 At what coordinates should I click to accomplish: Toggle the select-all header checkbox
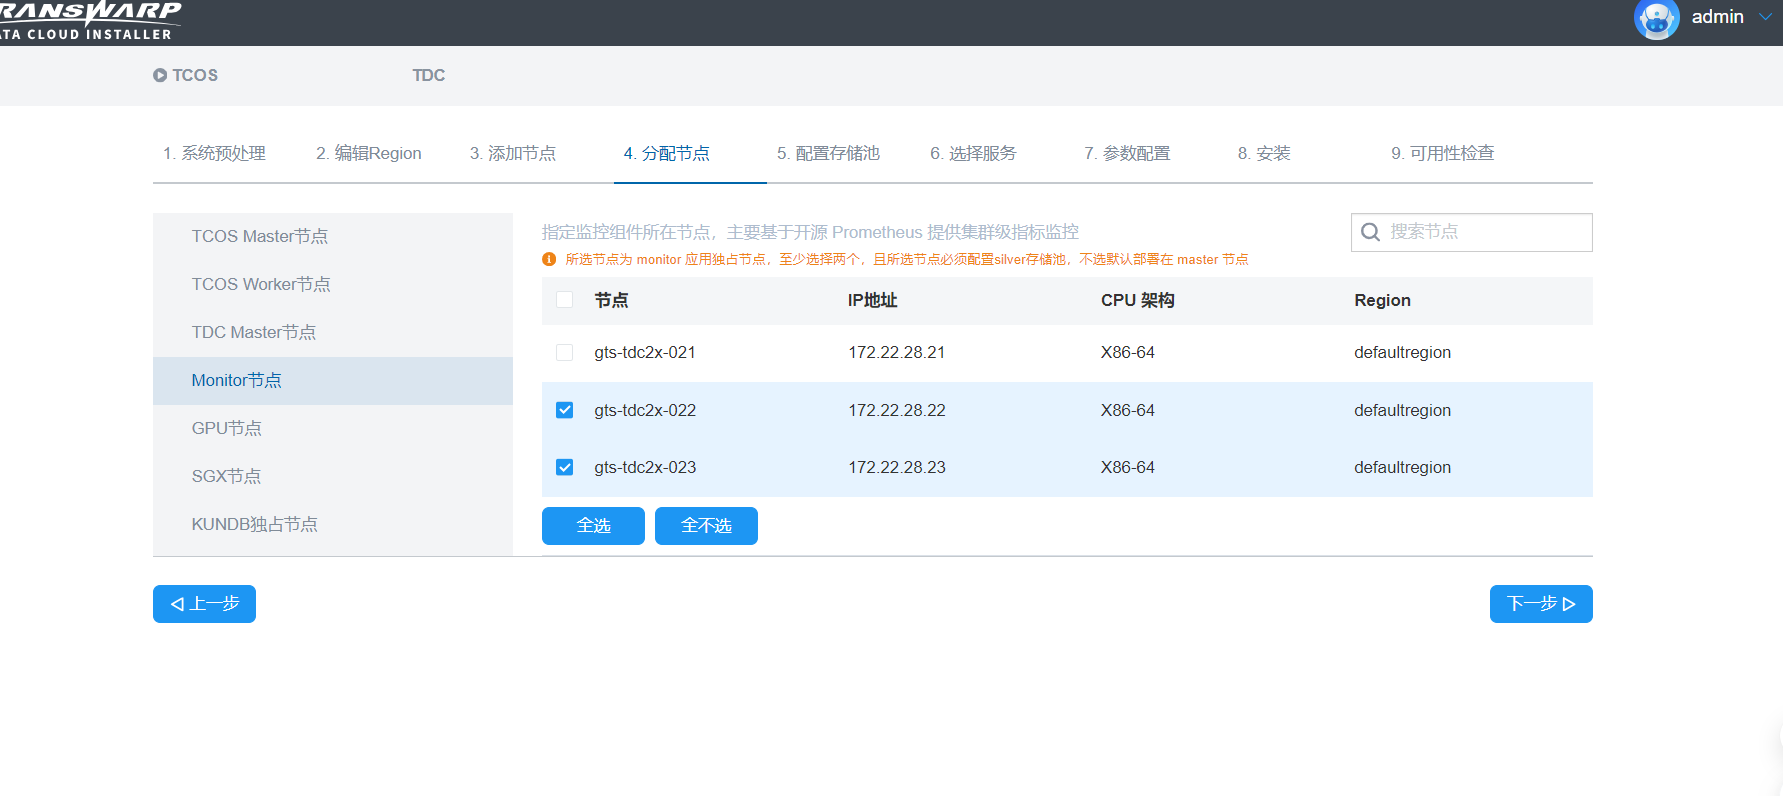(x=565, y=300)
